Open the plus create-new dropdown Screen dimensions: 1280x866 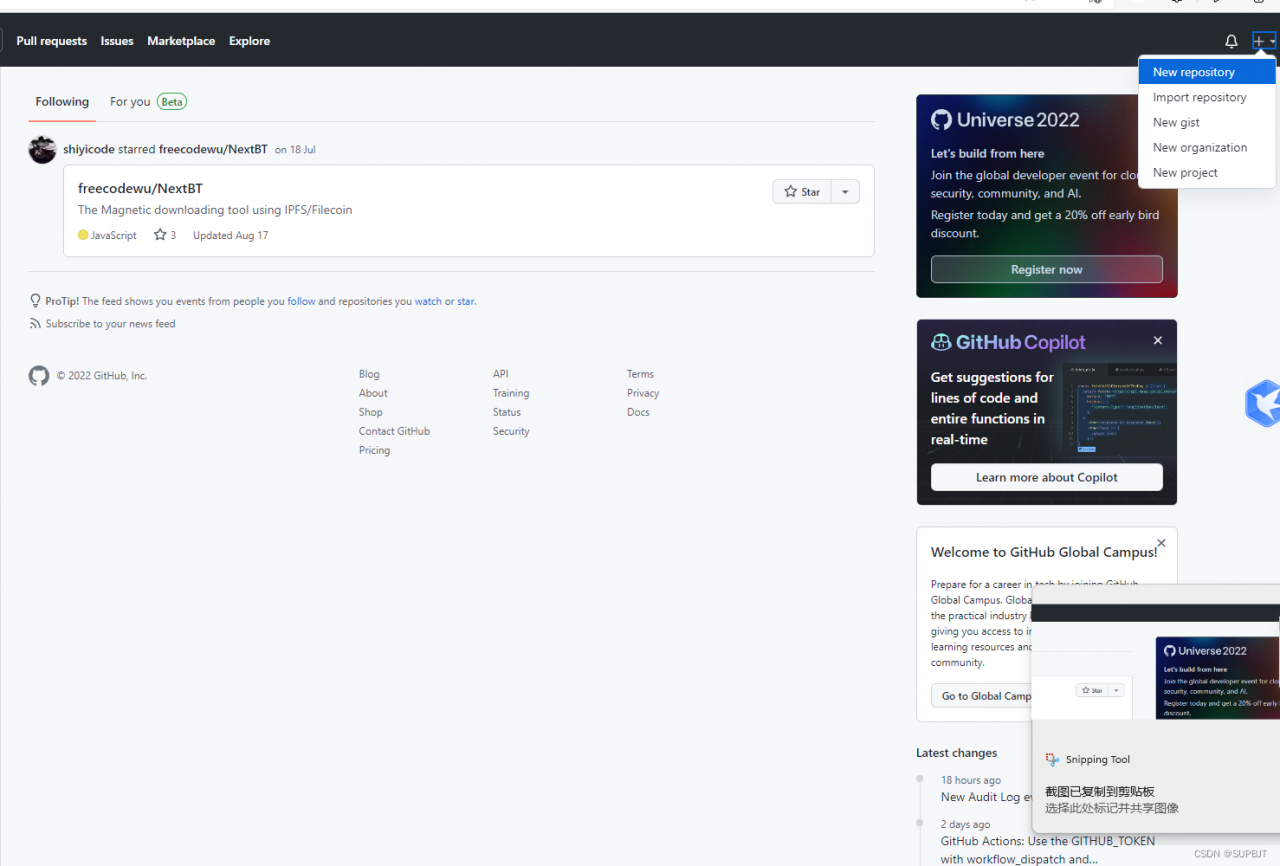(1264, 41)
